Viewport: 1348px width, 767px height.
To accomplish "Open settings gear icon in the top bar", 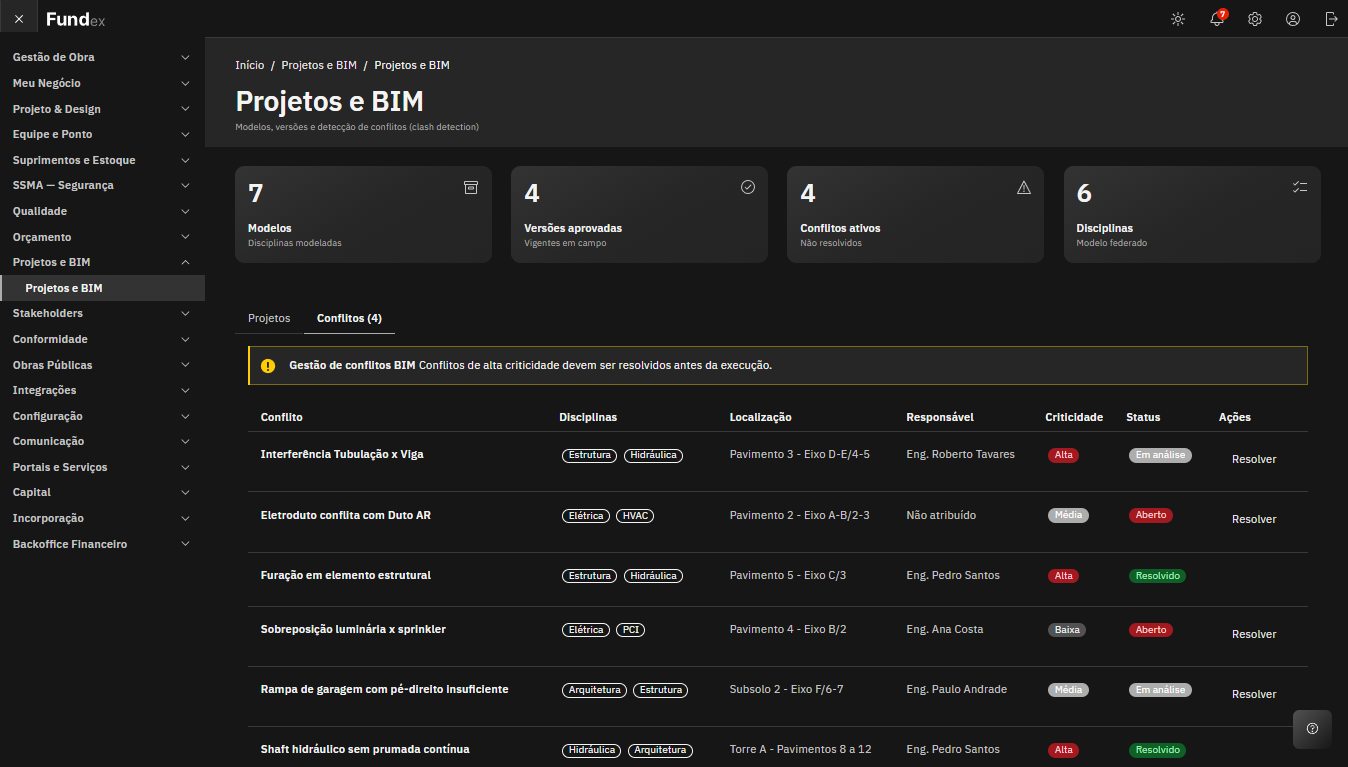I will click(1255, 19).
